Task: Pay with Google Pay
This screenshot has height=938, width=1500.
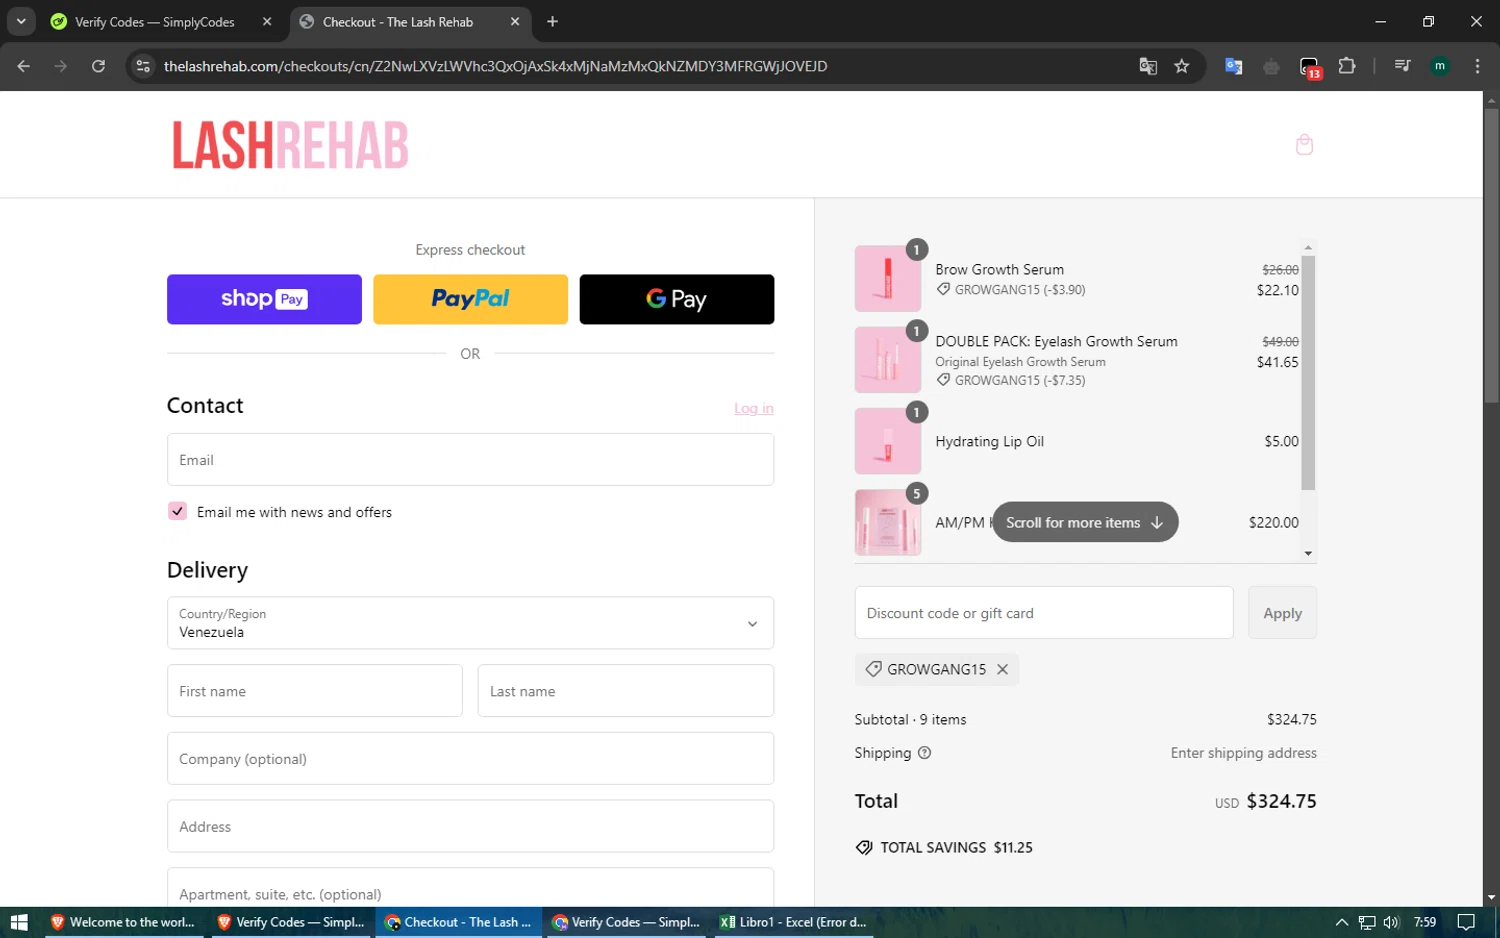Action: 677,299
